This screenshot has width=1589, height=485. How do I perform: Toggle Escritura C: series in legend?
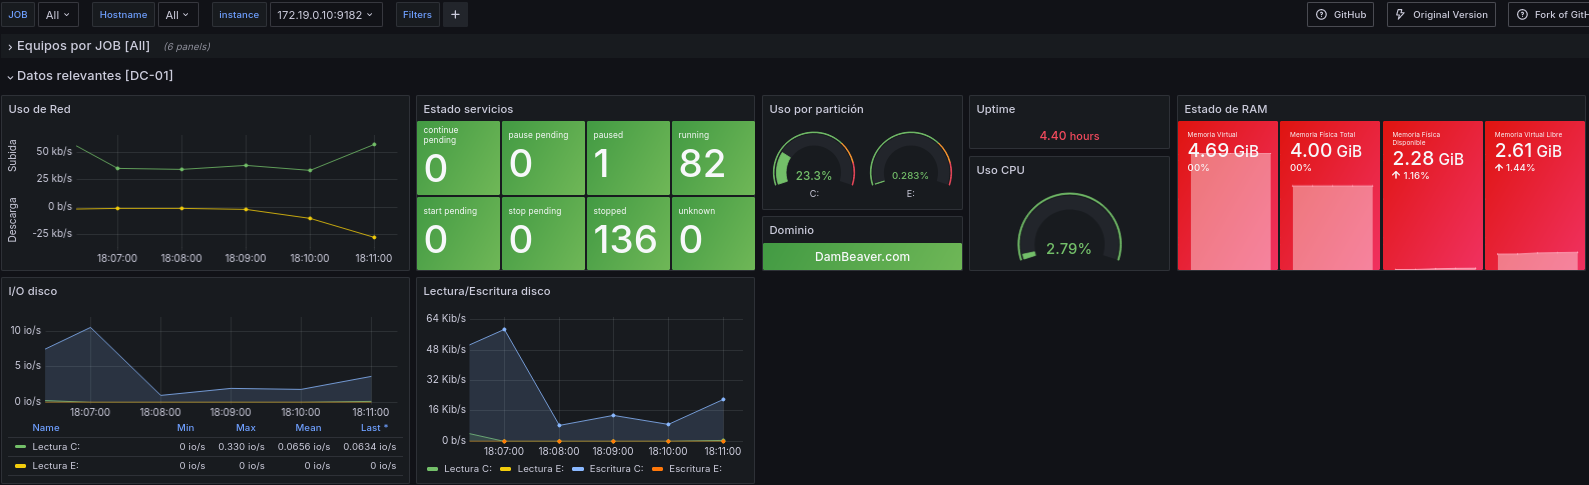click(615, 469)
